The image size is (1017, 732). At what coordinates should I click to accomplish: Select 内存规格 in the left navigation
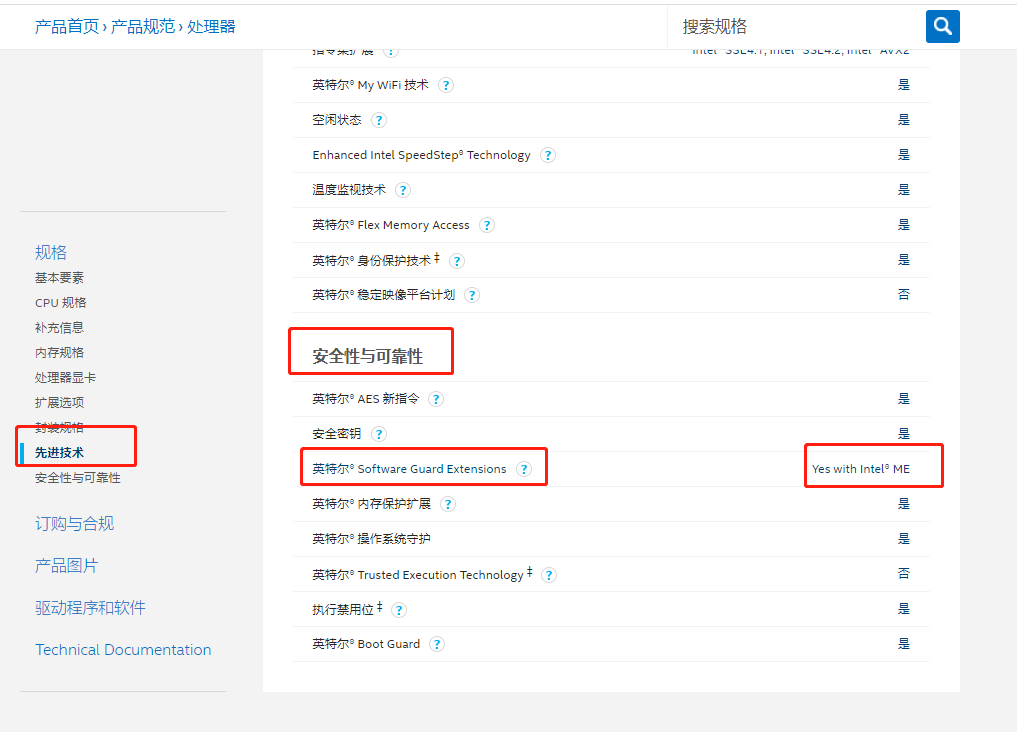pos(60,353)
